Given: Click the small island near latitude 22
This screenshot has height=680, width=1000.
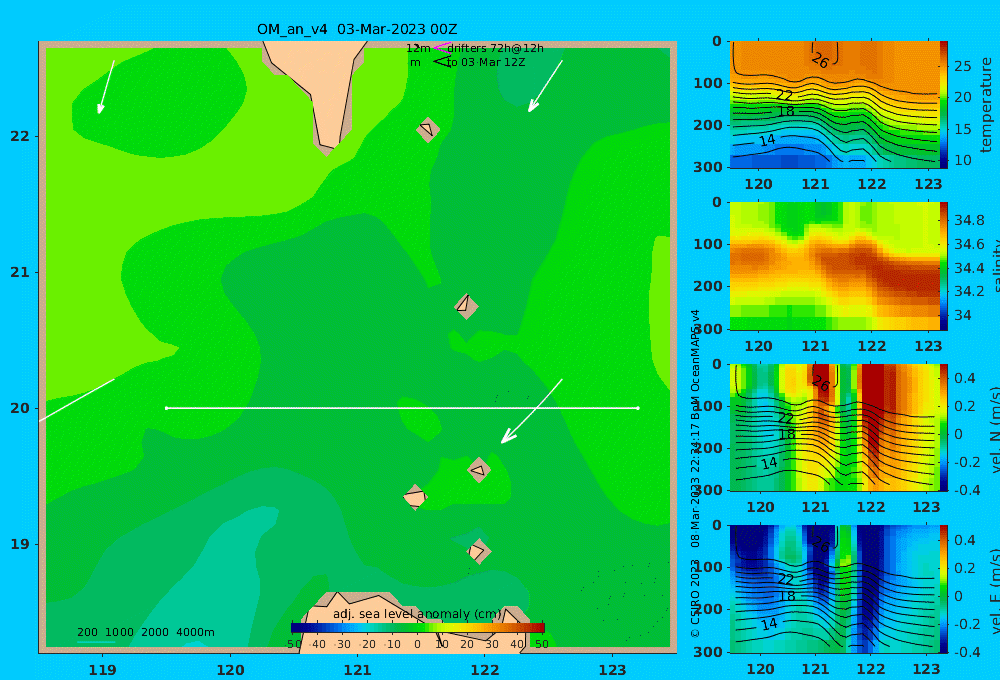Looking at the screenshot, I should click(428, 129).
